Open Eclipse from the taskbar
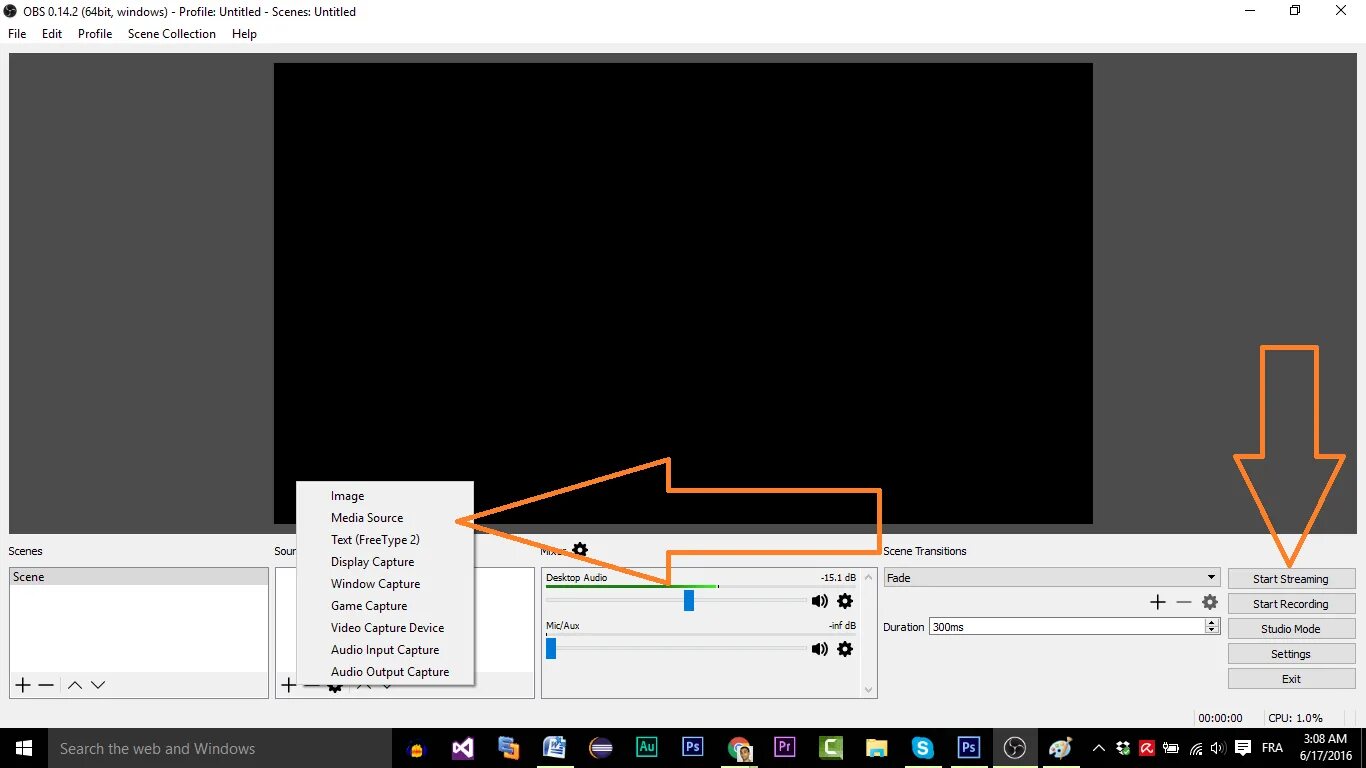The image size is (1366, 768). (601, 748)
